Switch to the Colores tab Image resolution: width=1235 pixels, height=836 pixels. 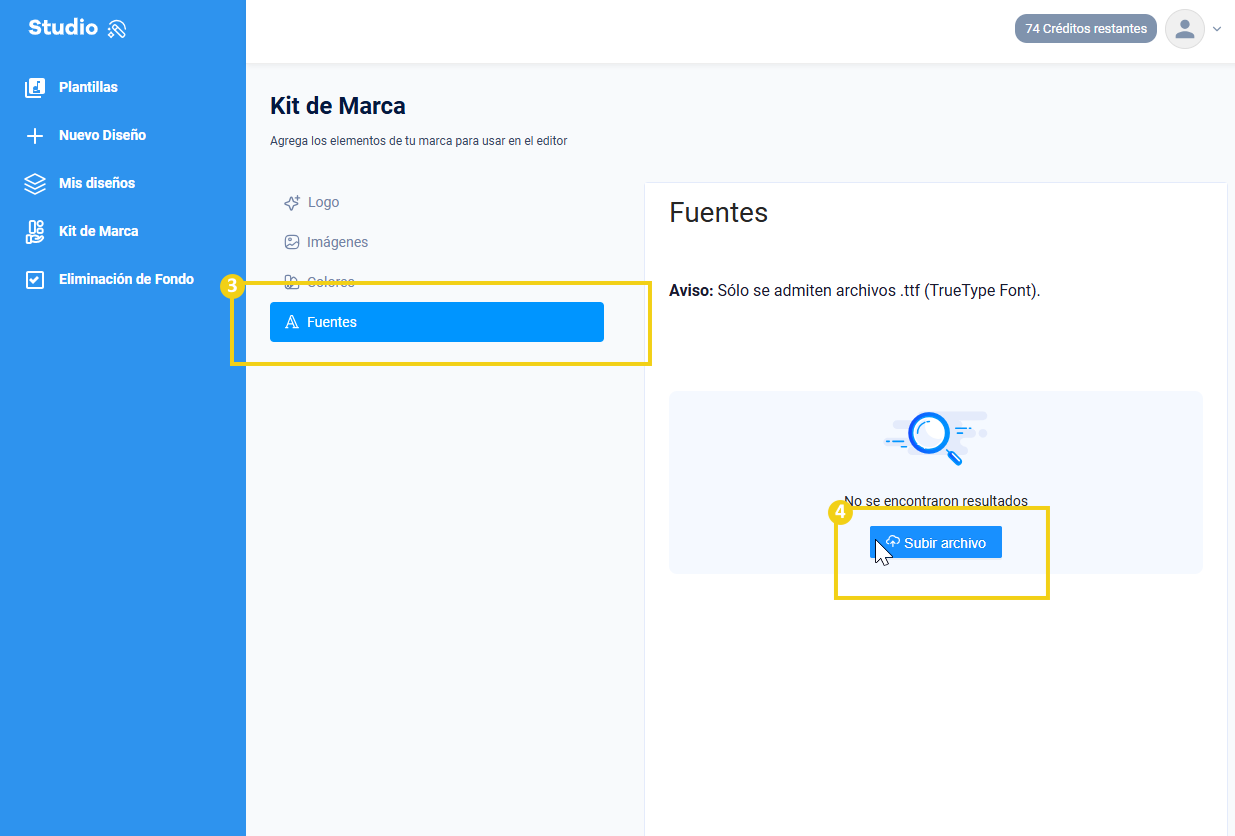[x=437, y=282]
